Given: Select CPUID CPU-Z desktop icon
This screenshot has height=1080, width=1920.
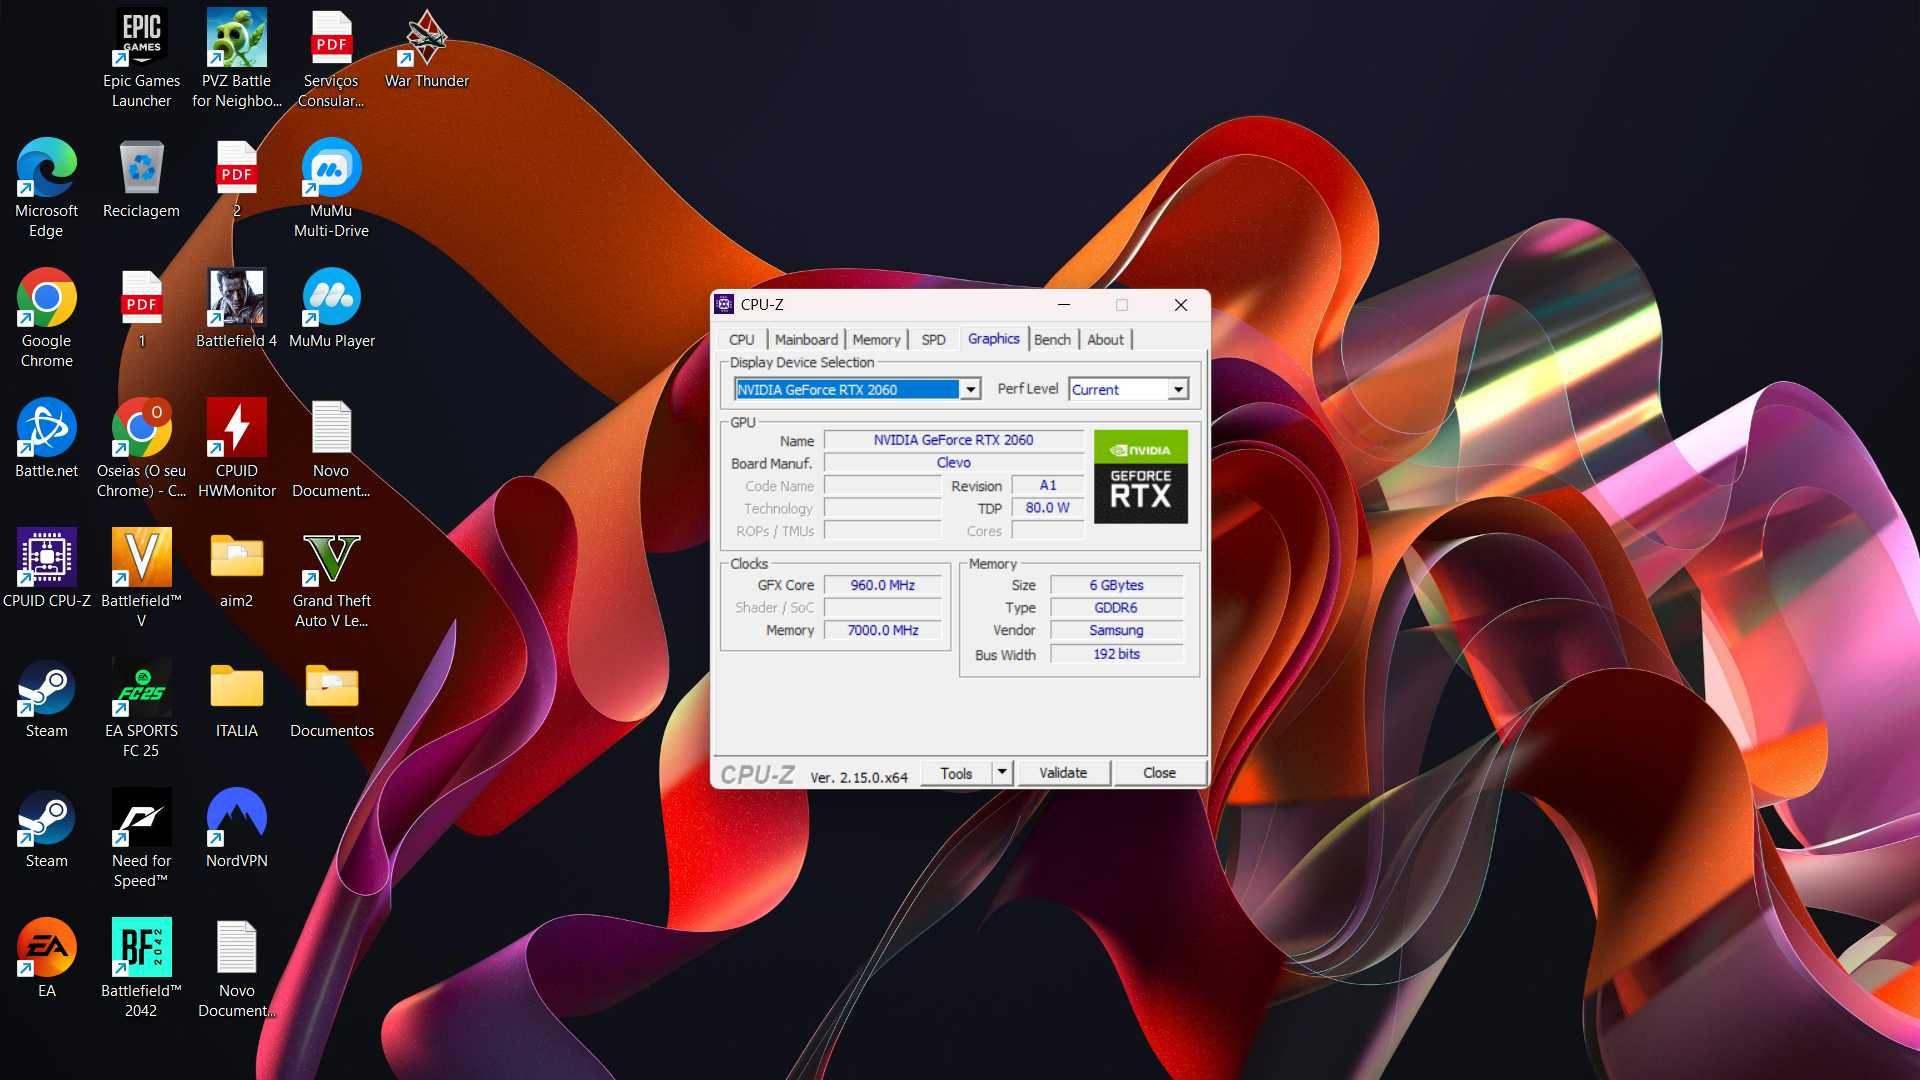Looking at the screenshot, I should 46,568.
